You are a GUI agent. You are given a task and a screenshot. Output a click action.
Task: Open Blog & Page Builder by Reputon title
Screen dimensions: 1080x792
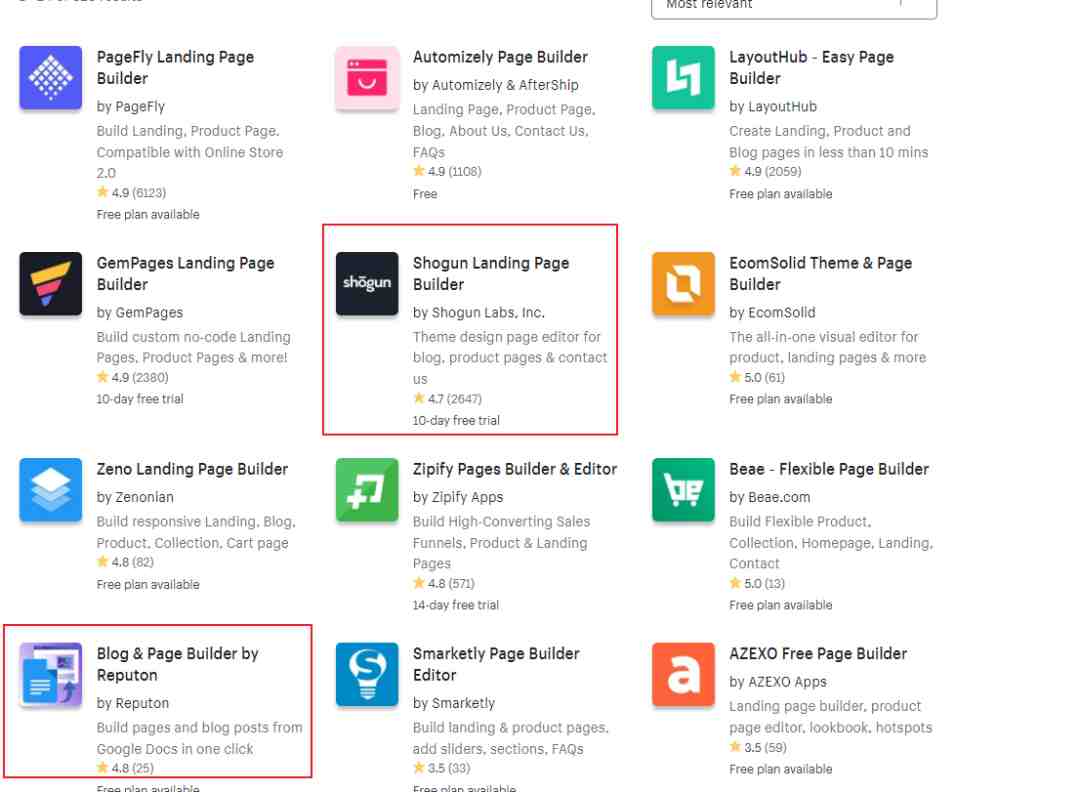[177, 664]
